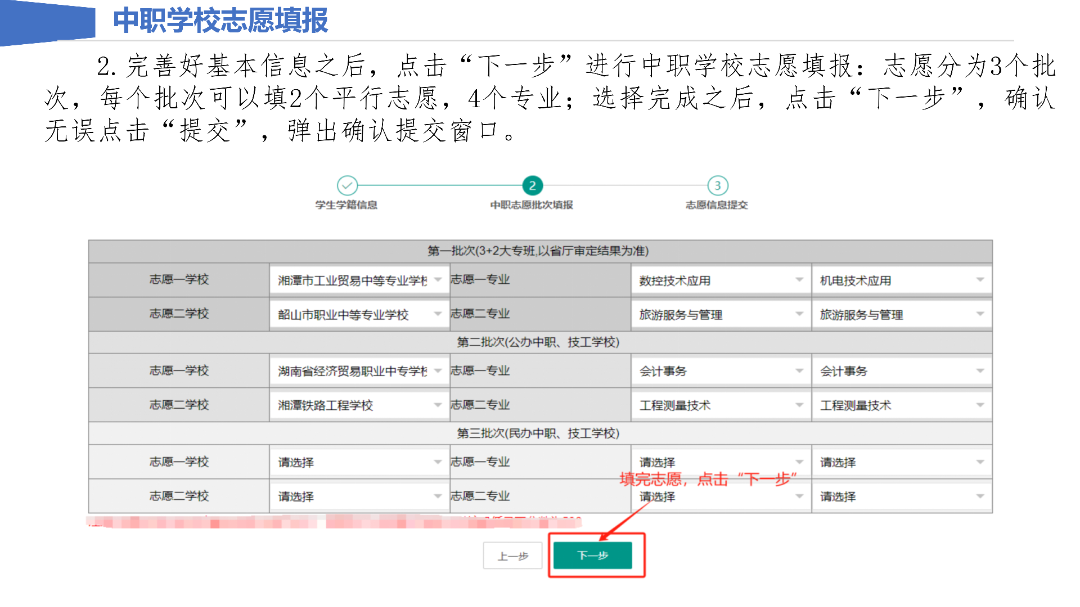Select the 第二批次(公办中职、技工学校) section header
Screen dimensions: 1080x607
pyautogui.click(x=538, y=342)
